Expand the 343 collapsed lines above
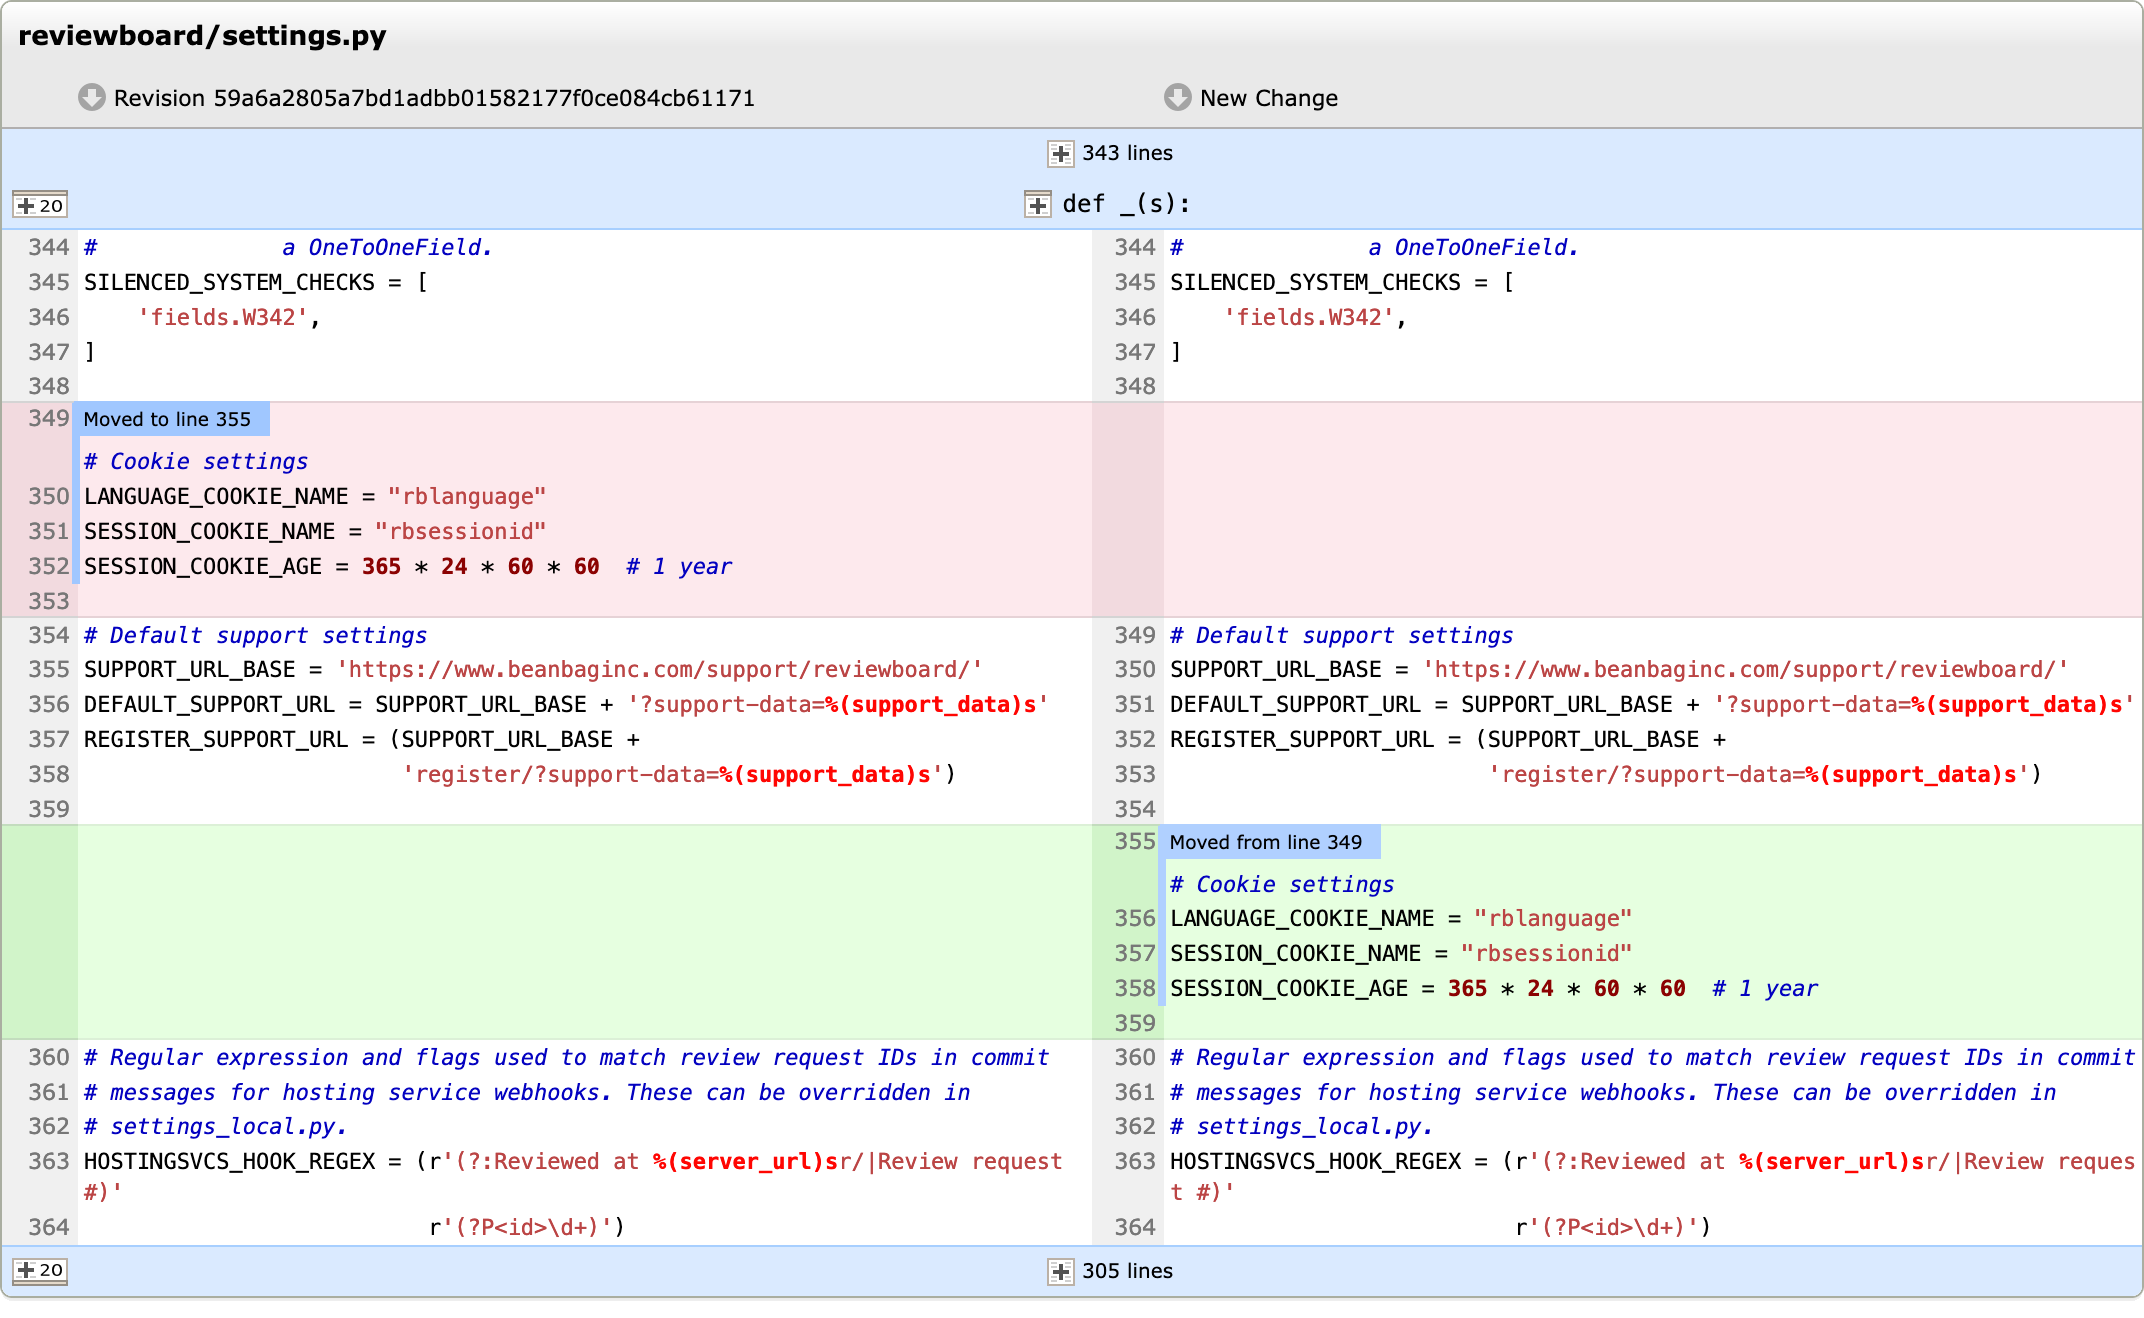 click(1061, 154)
